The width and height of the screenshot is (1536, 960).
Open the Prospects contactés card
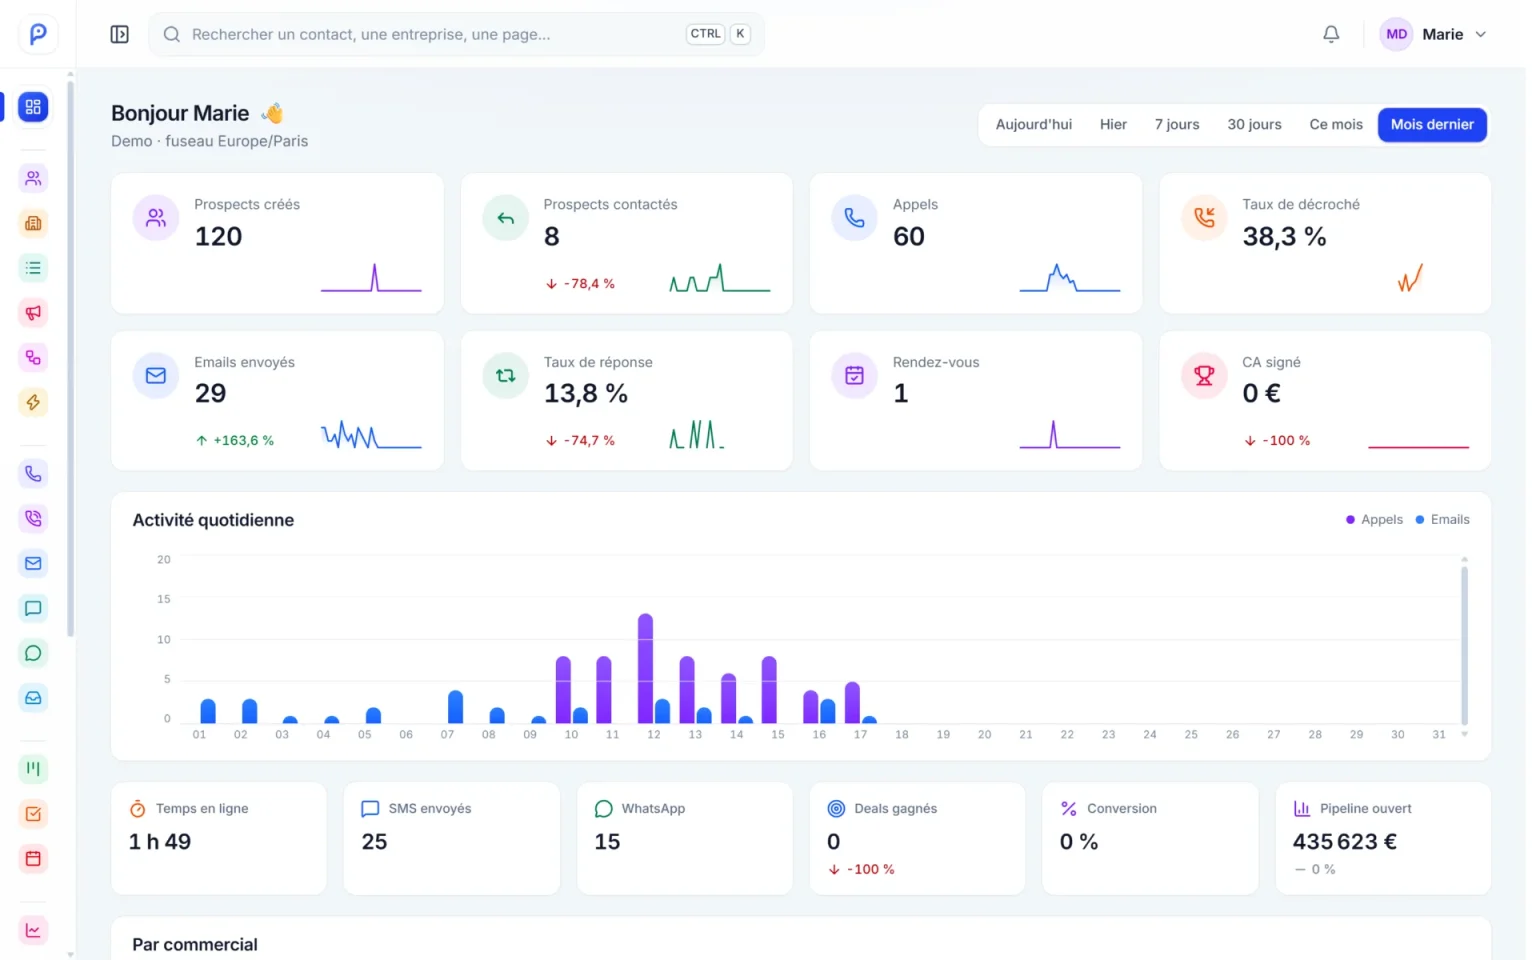pos(626,243)
